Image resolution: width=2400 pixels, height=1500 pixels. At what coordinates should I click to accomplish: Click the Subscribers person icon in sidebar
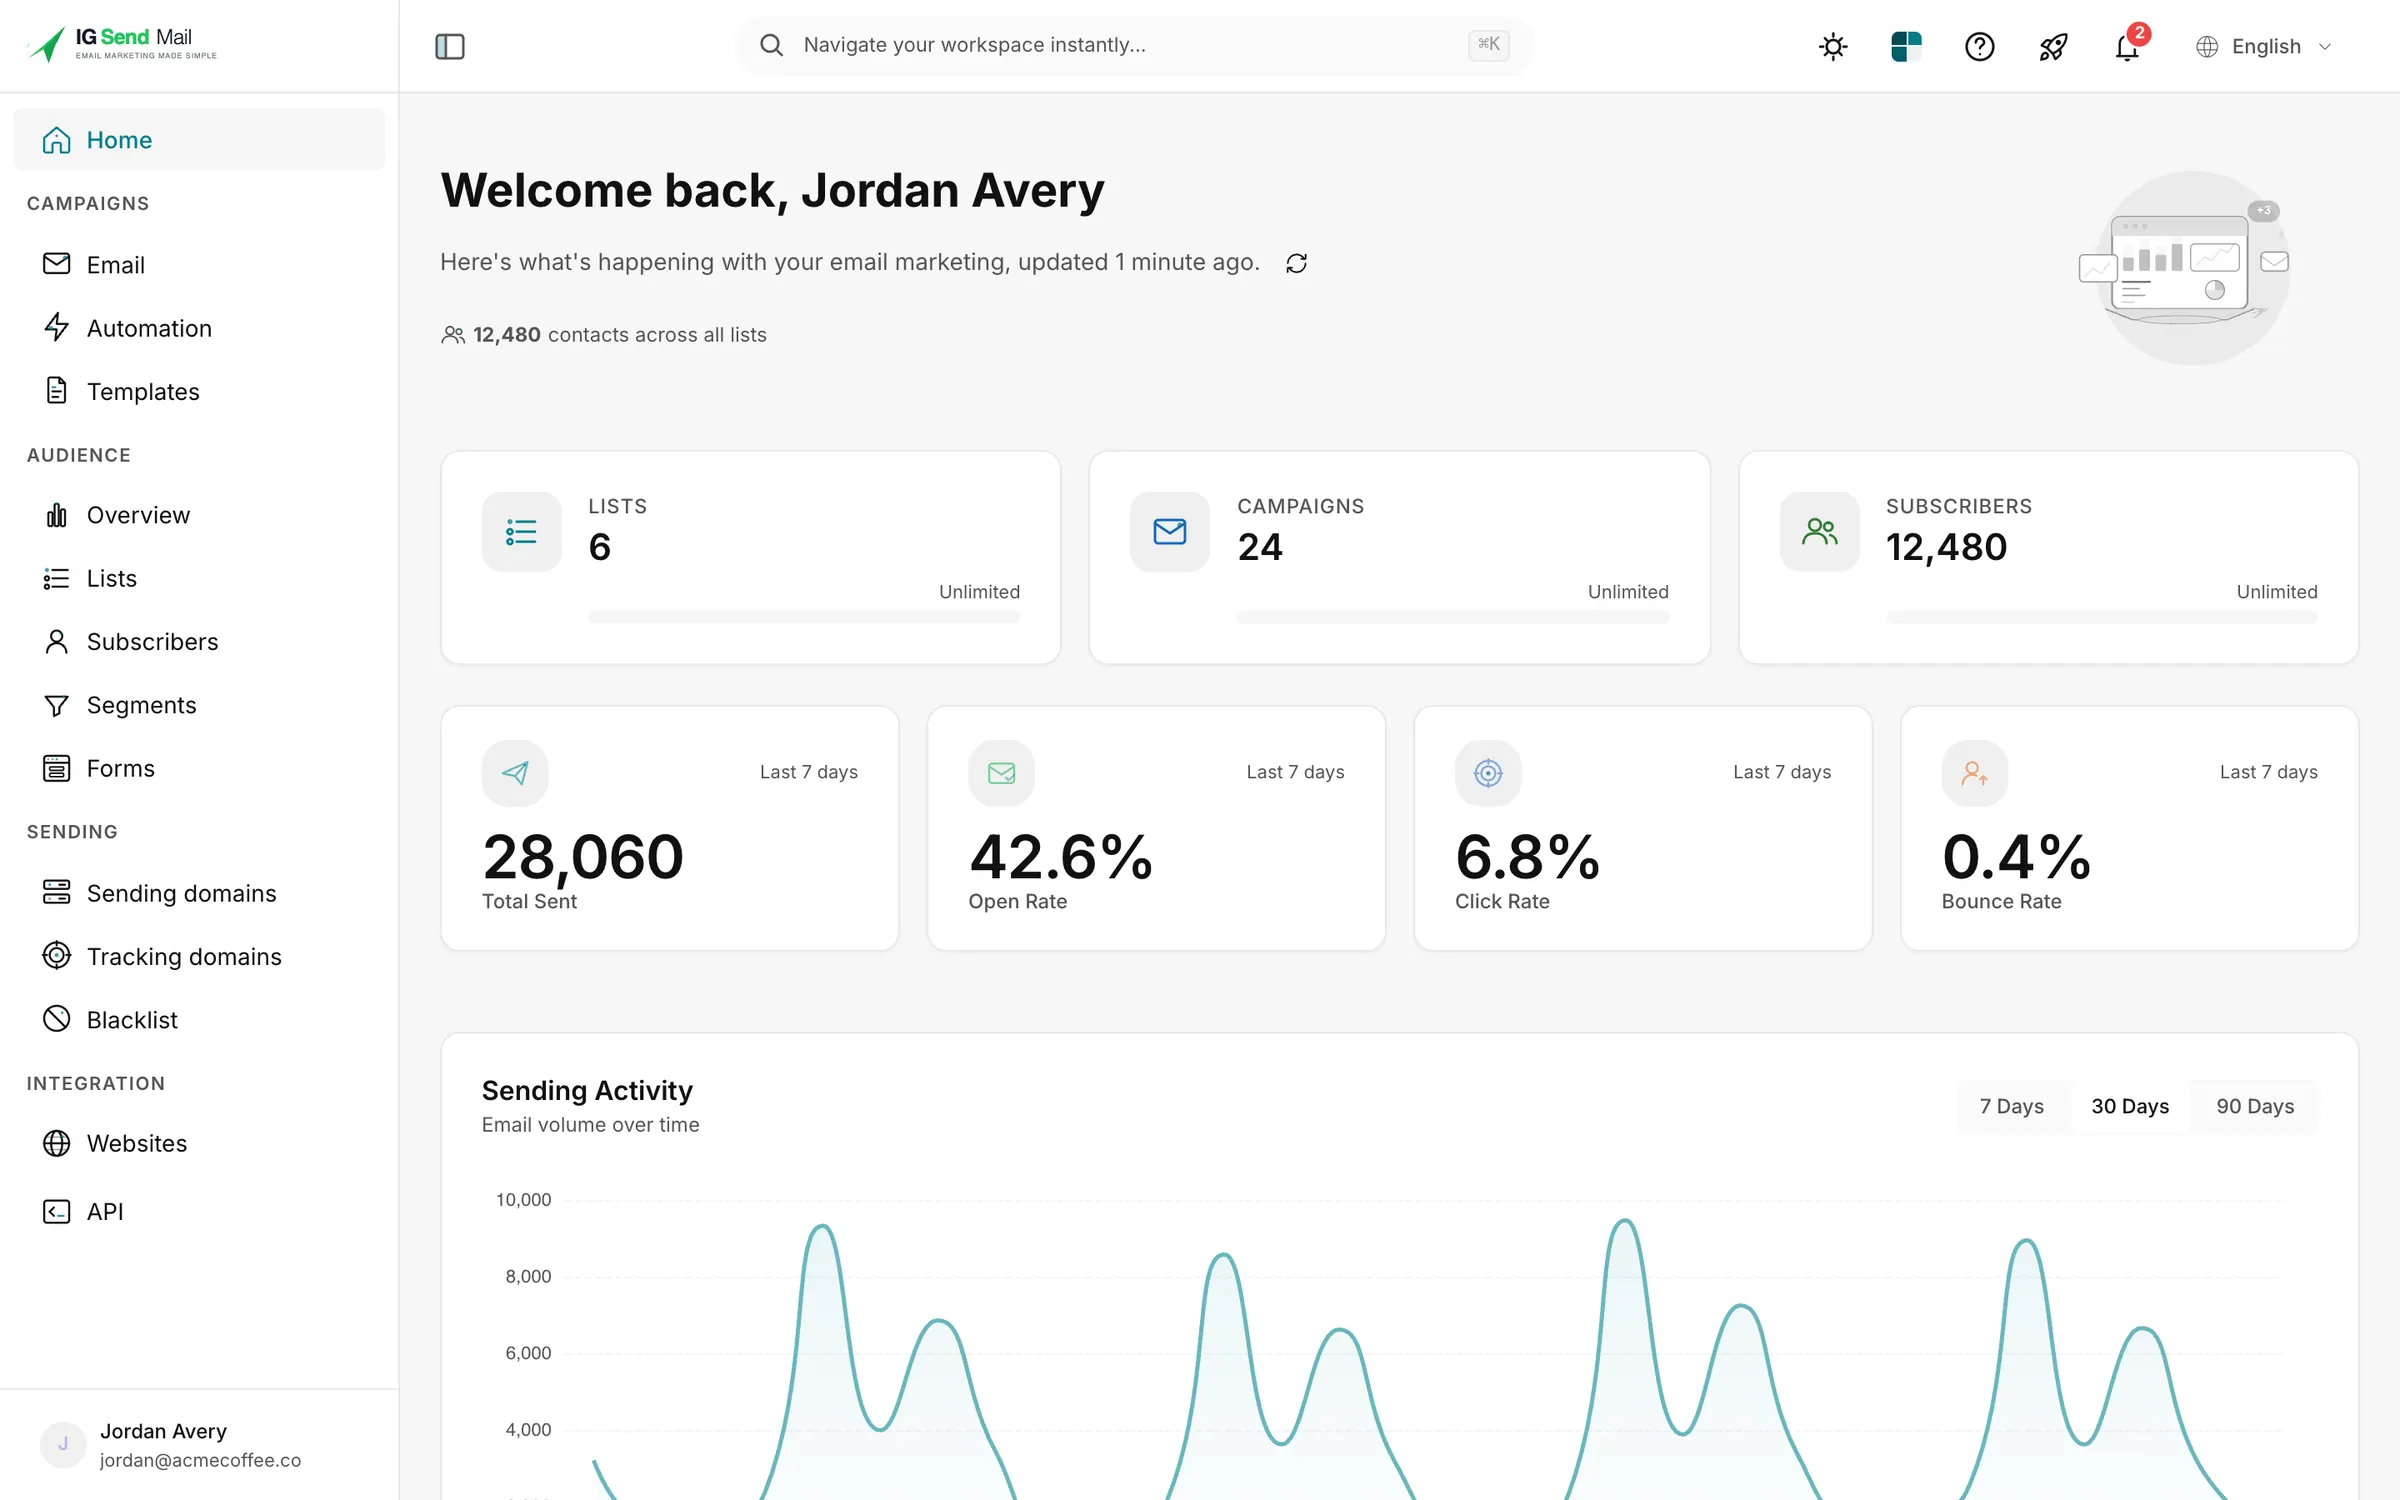tap(56, 641)
